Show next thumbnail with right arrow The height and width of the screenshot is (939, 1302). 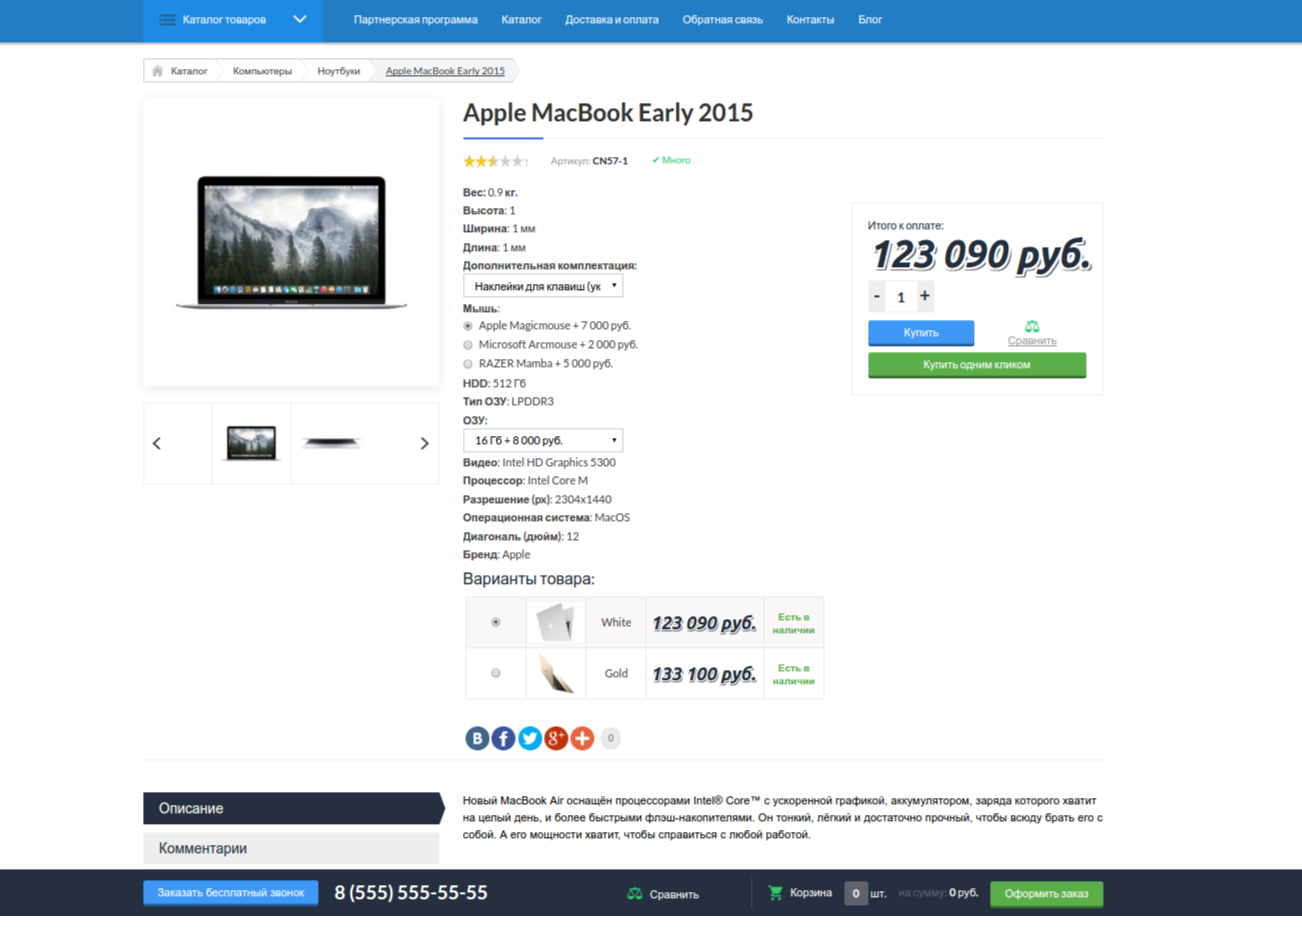point(424,443)
